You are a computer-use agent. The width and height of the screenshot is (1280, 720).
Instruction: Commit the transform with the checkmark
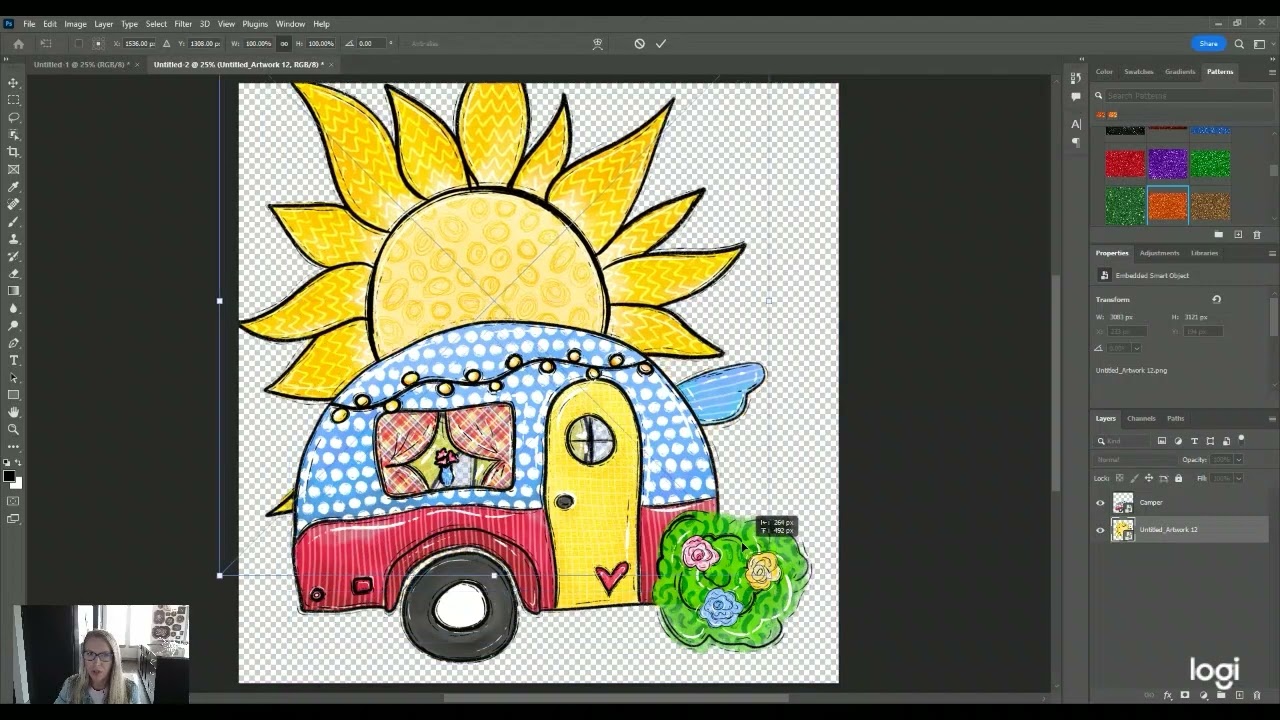pyautogui.click(x=661, y=44)
